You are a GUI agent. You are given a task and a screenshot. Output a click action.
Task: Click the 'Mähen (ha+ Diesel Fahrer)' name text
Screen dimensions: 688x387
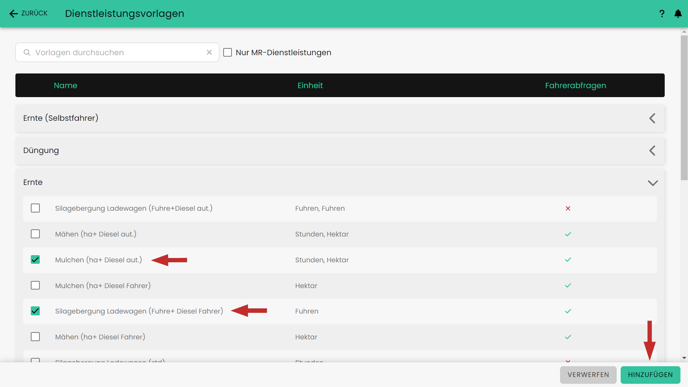point(100,337)
